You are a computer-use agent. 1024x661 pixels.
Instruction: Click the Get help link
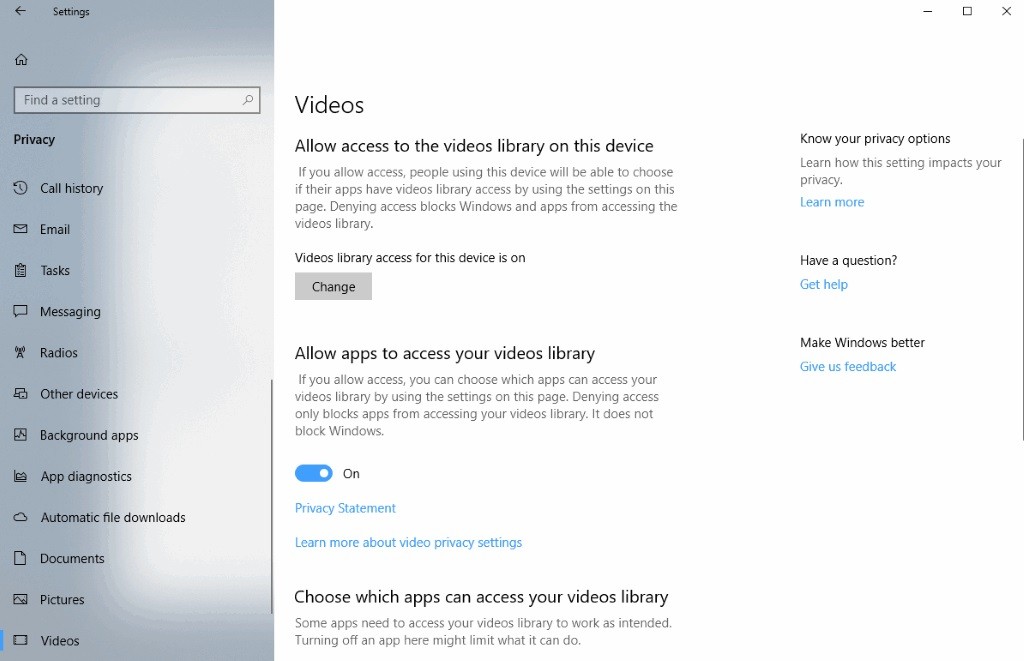click(x=824, y=284)
